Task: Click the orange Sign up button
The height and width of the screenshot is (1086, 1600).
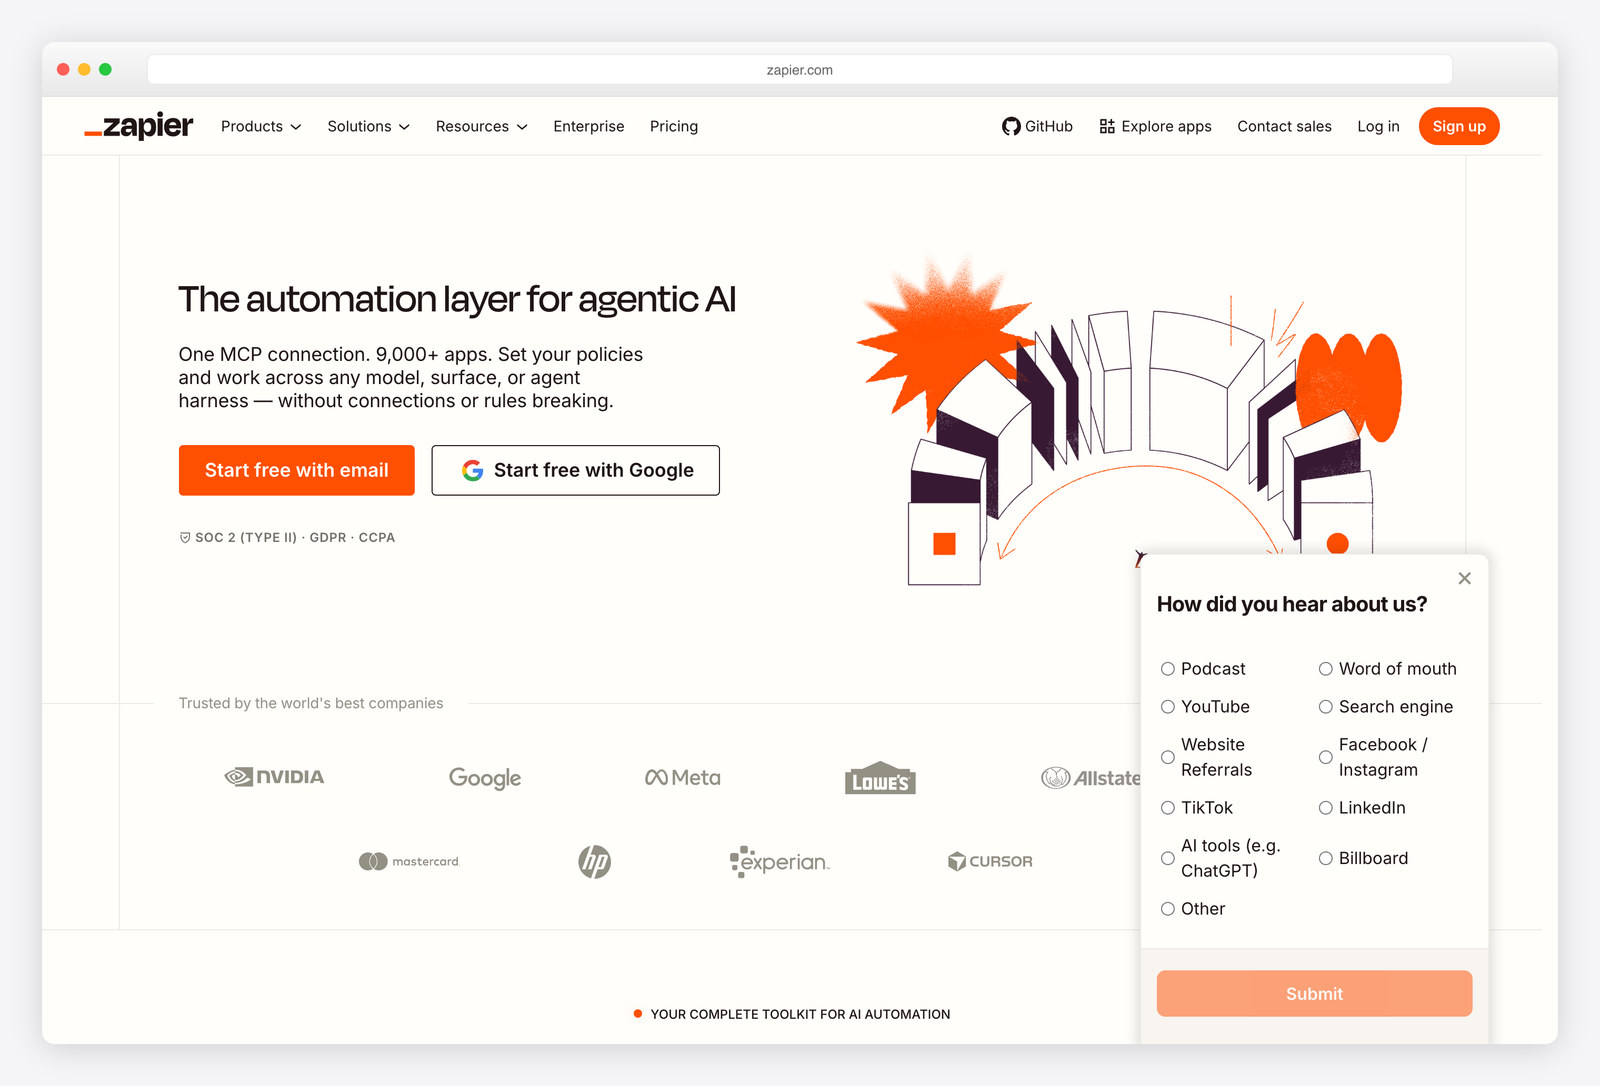Action: (x=1459, y=126)
